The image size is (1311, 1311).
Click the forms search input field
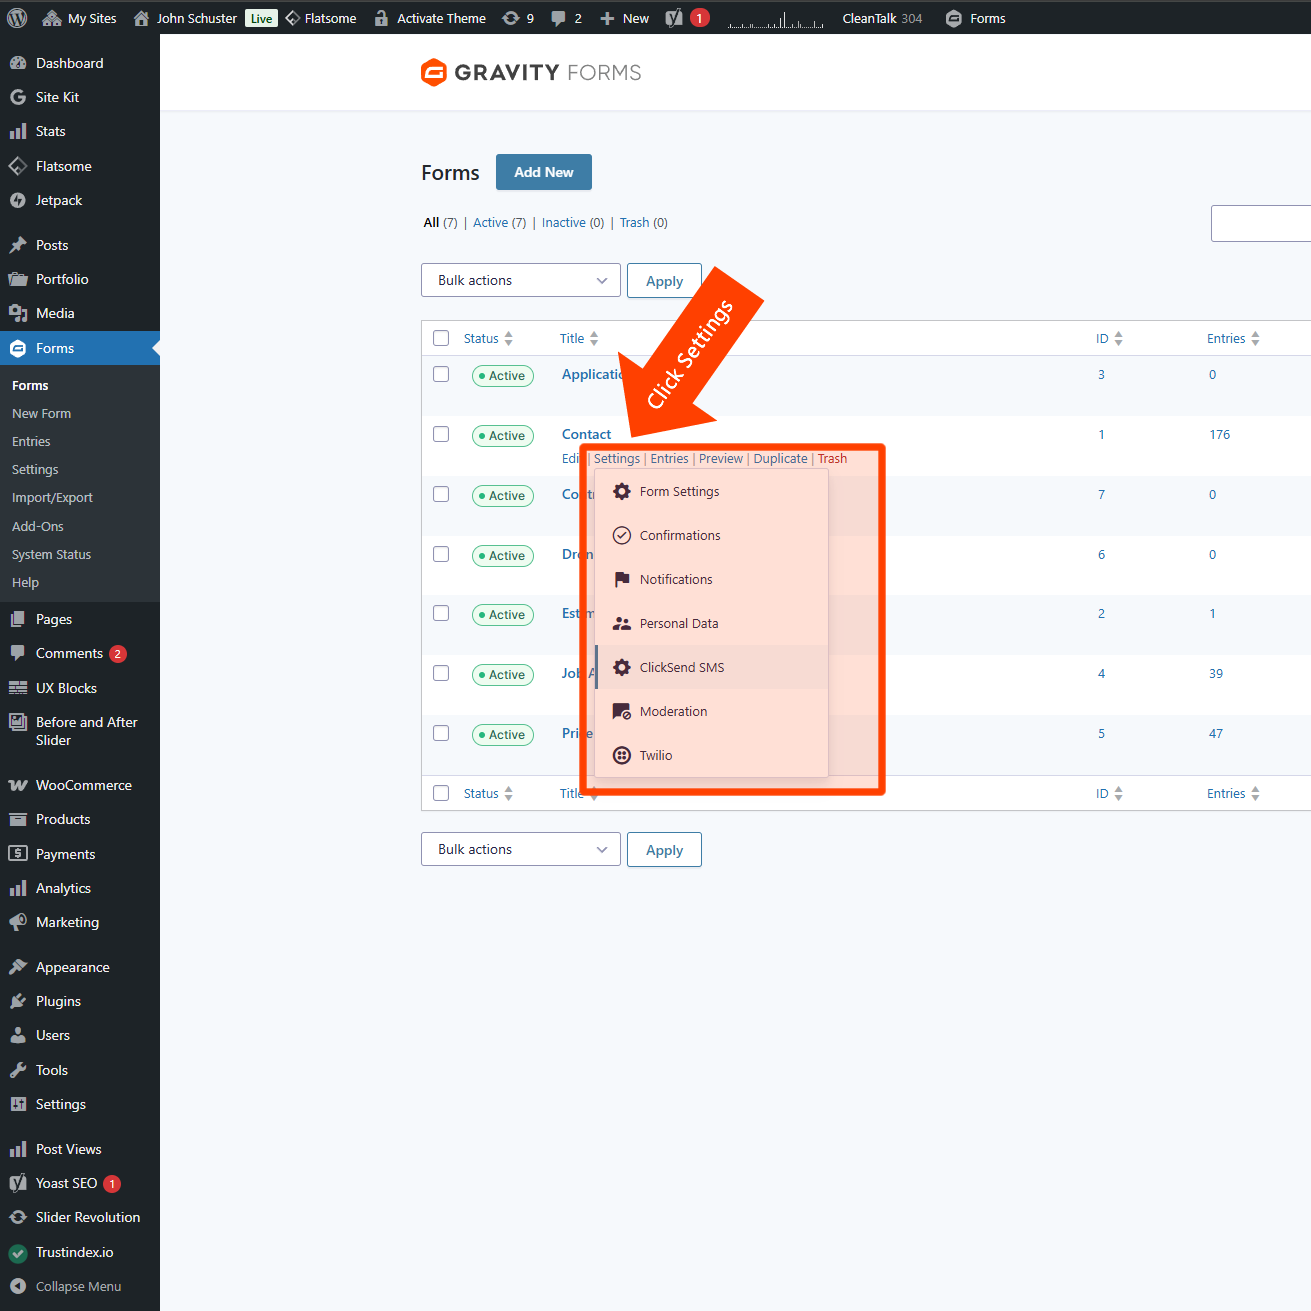[x=1260, y=223]
